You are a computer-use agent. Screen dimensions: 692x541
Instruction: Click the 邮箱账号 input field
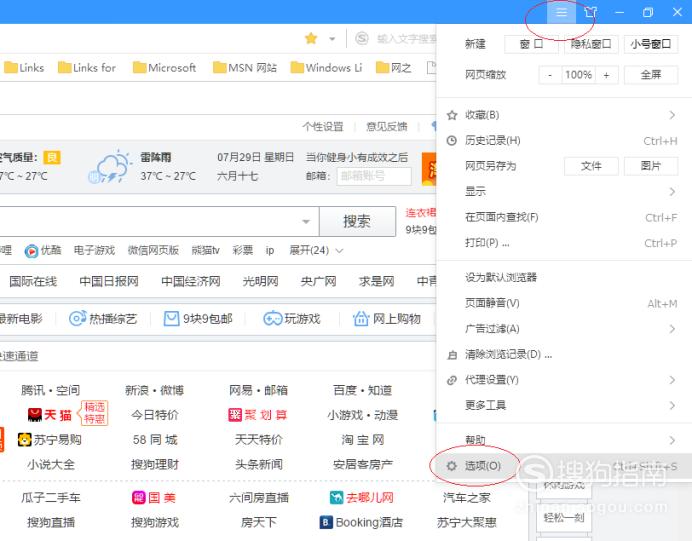(374, 176)
